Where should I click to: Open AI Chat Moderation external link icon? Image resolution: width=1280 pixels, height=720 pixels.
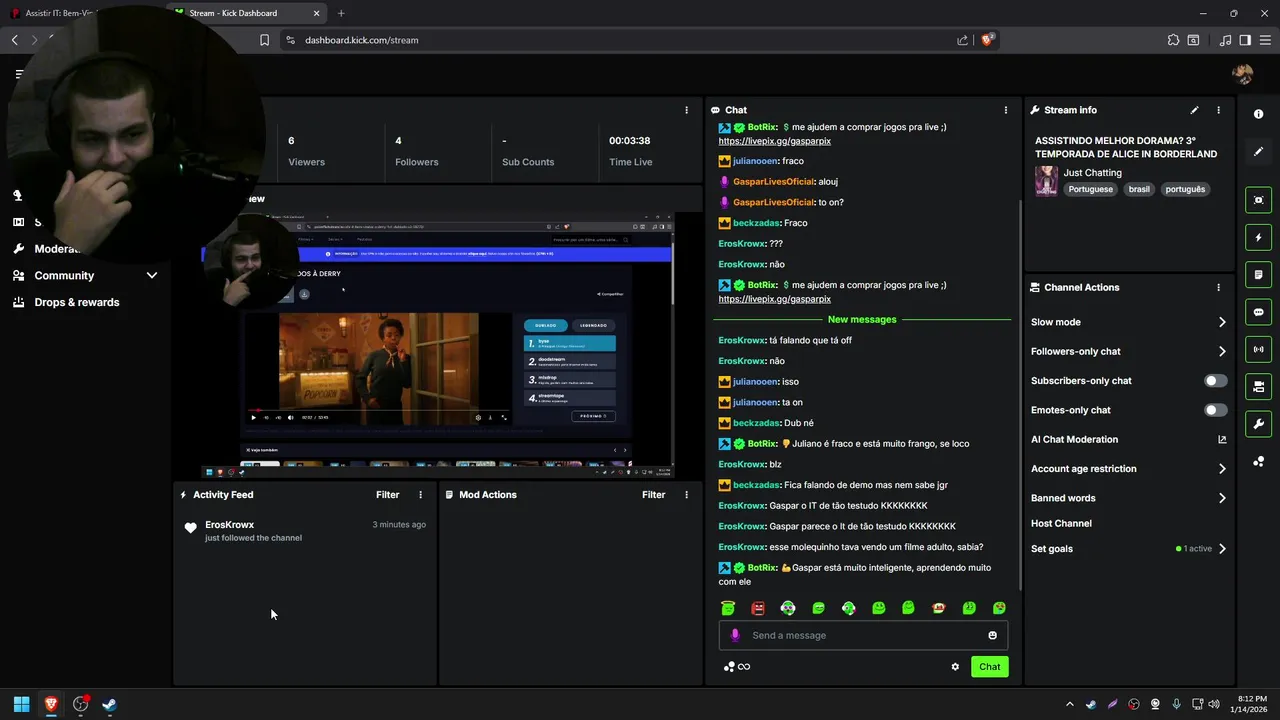coord(1222,439)
